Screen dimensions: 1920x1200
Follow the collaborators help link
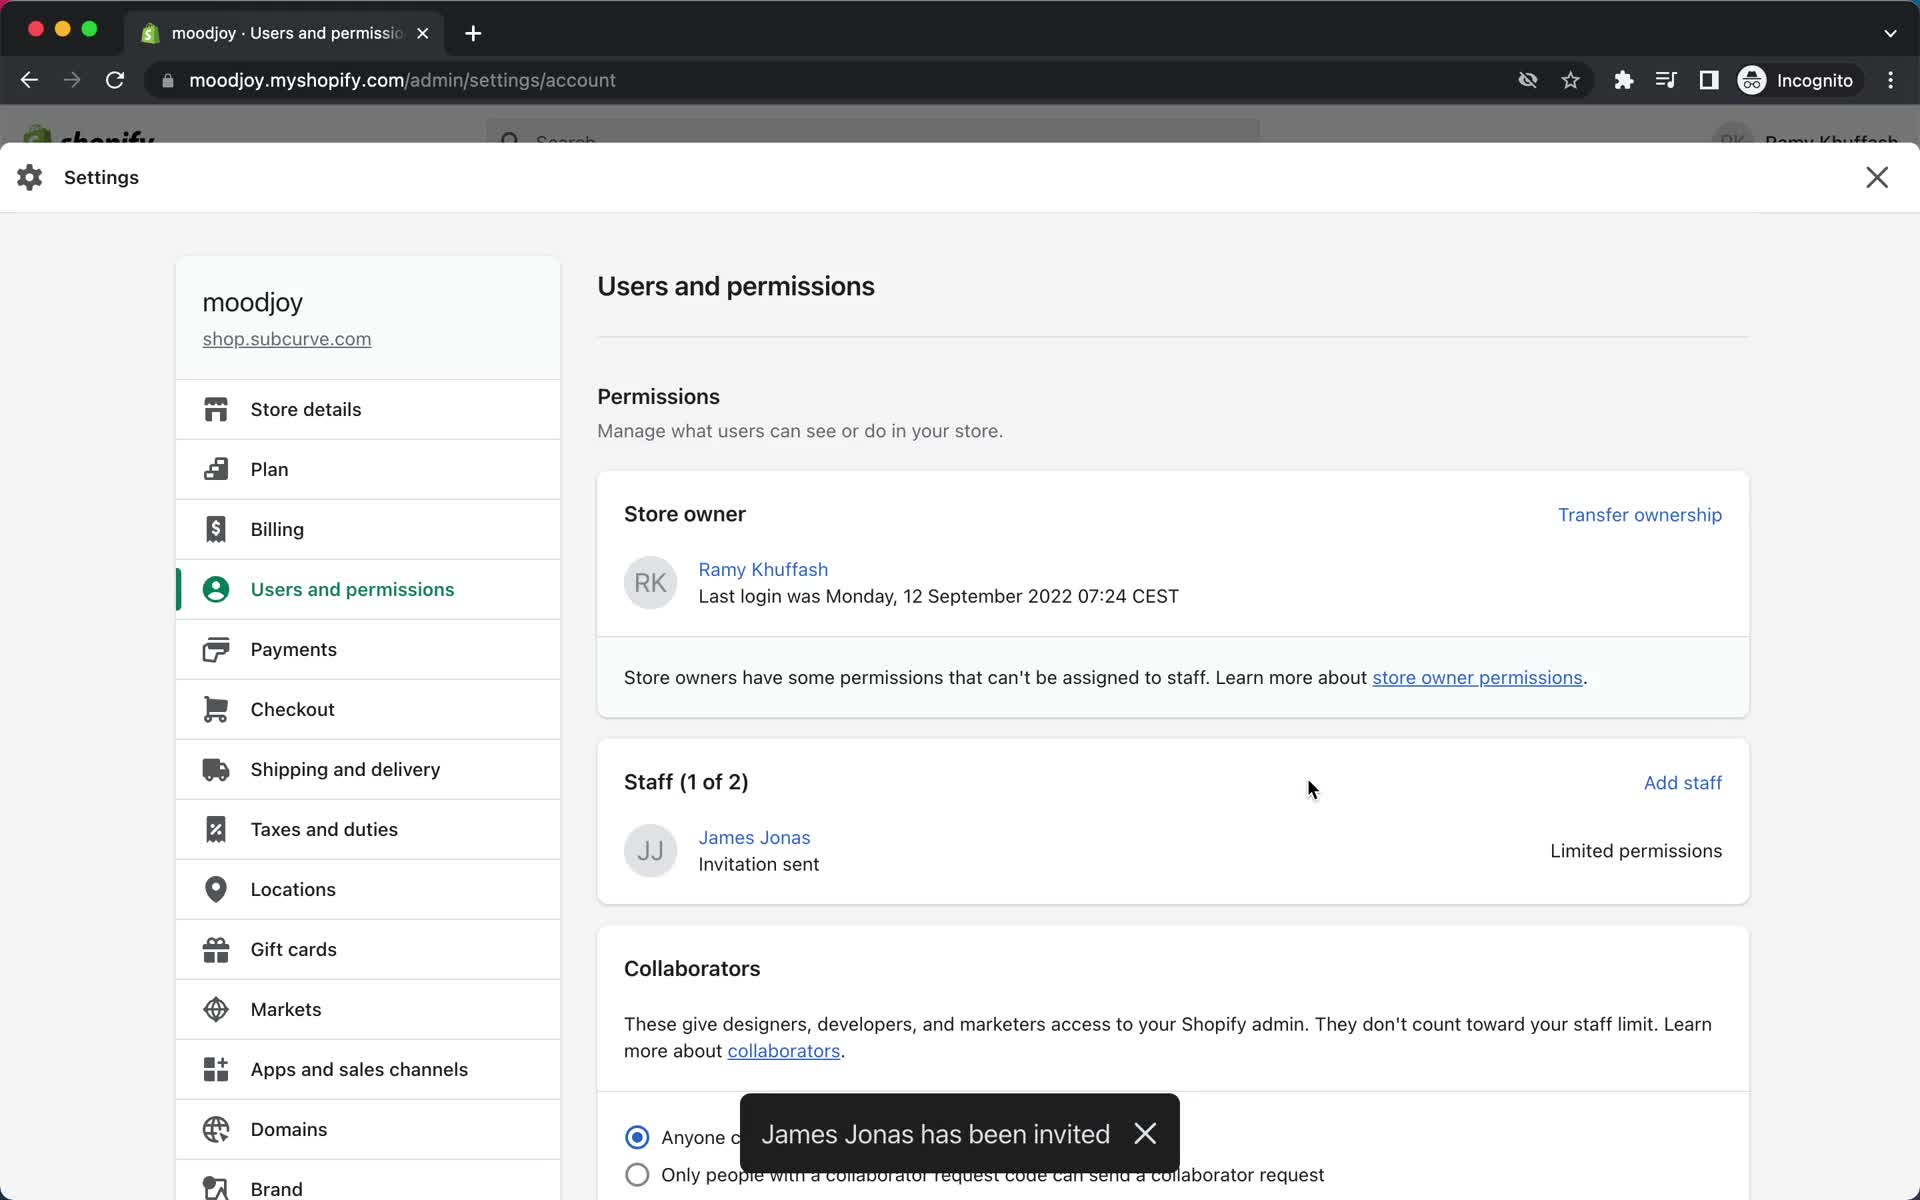tap(783, 1051)
